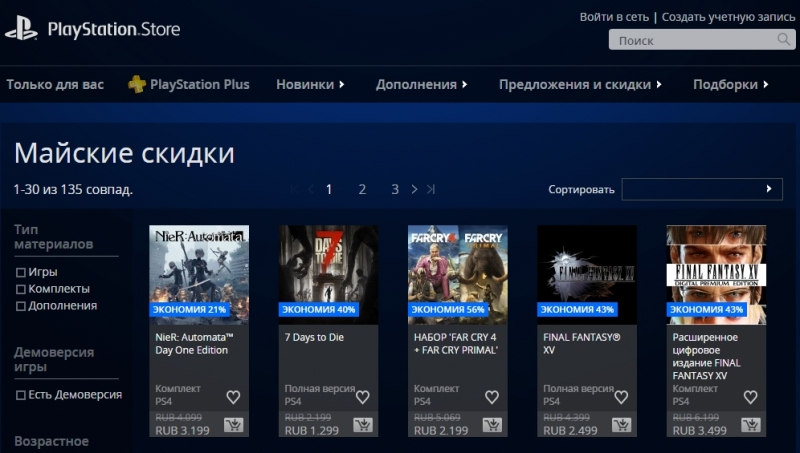Check the Комплекты filter checkbox
This screenshot has height=453, width=800.
(x=20, y=289)
